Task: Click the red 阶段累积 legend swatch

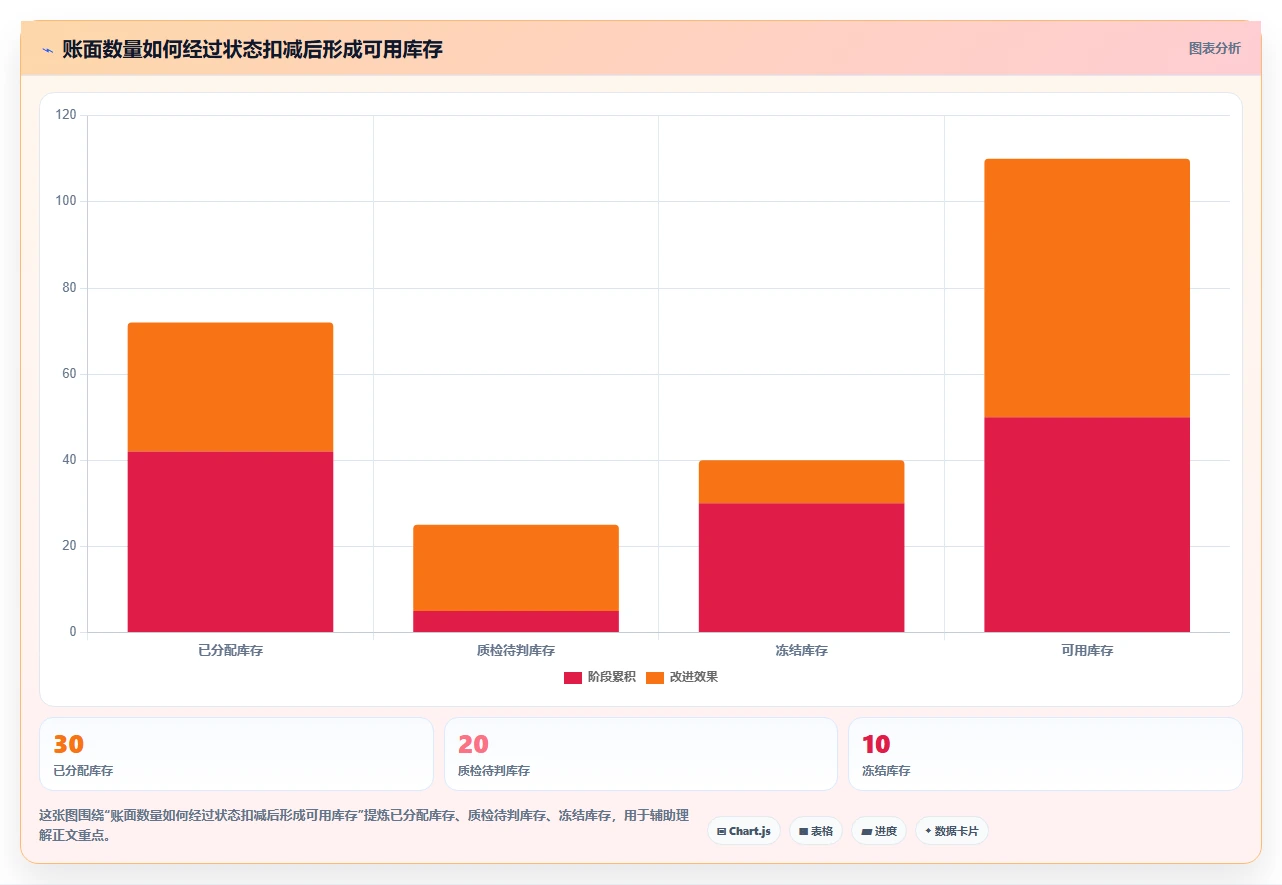Action: 573,677
